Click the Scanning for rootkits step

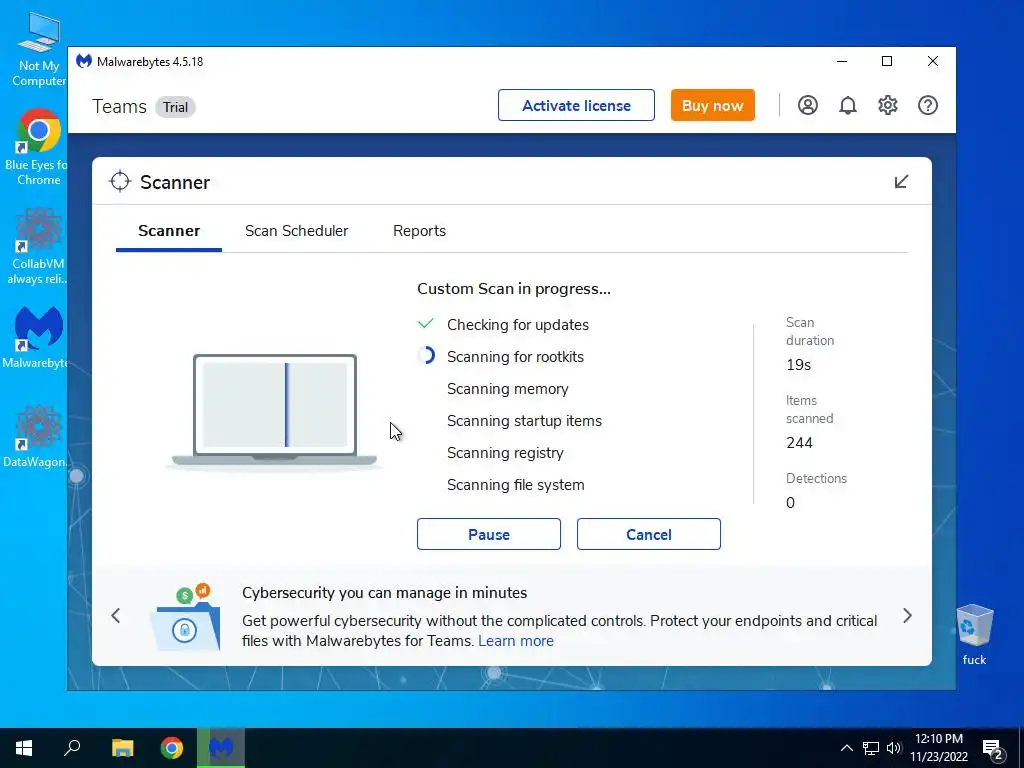coord(515,357)
